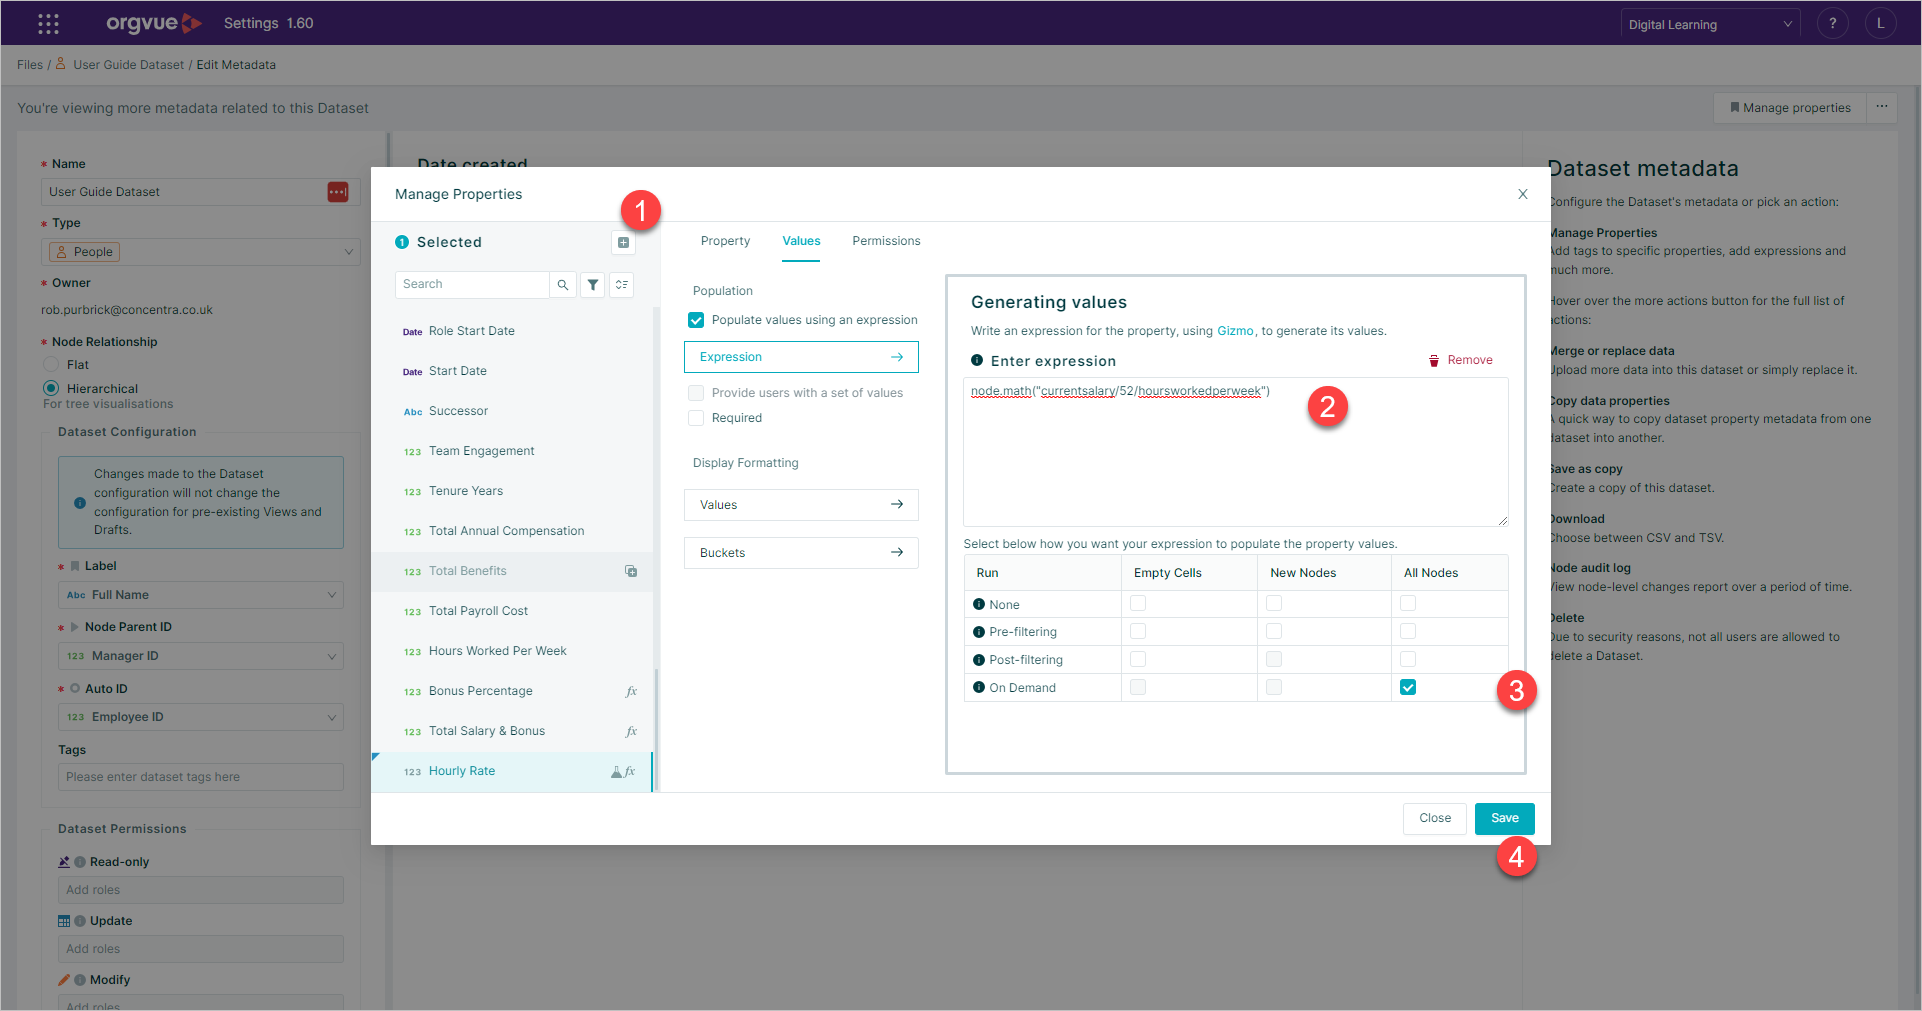Toggle On Demand All Nodes checkbox
Viewport: 1922px width, 1011px height.
click(x=1408, y=687)
